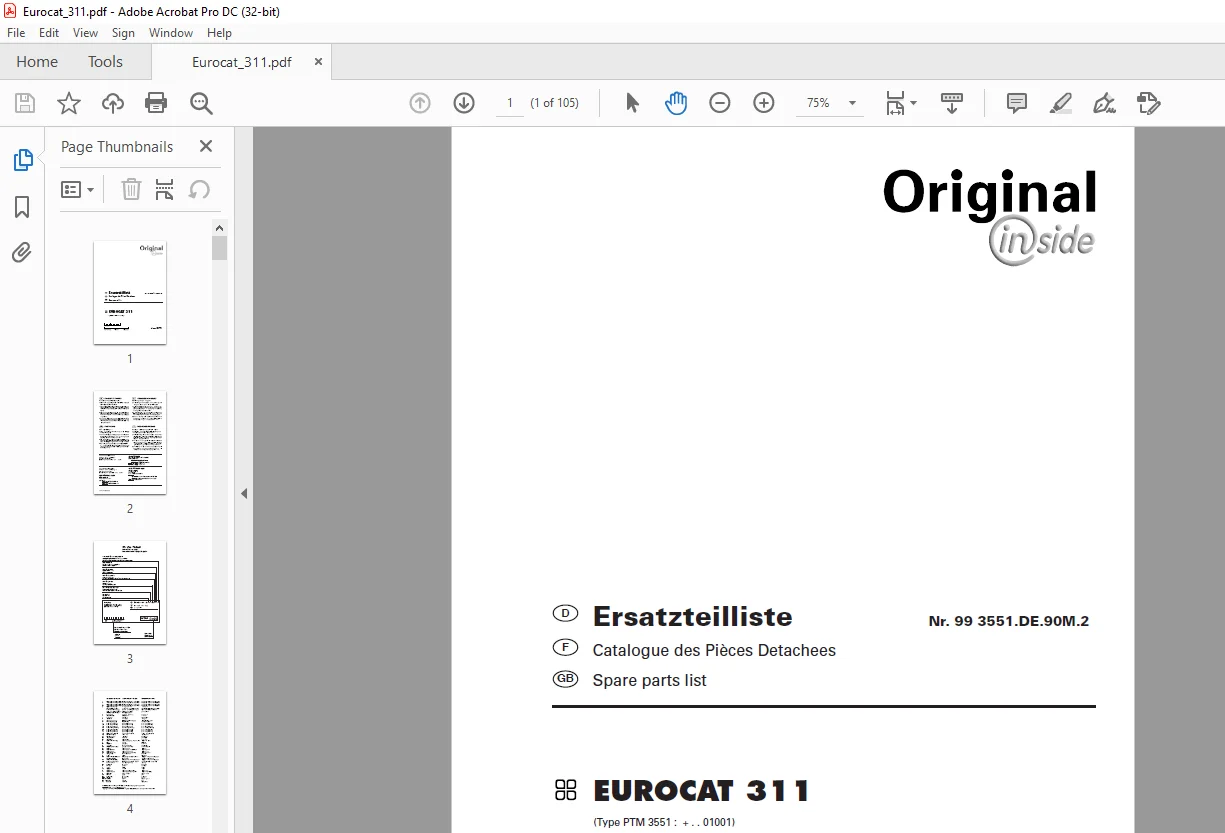Collapse the navigation pane arrow

tap(244, 493)
